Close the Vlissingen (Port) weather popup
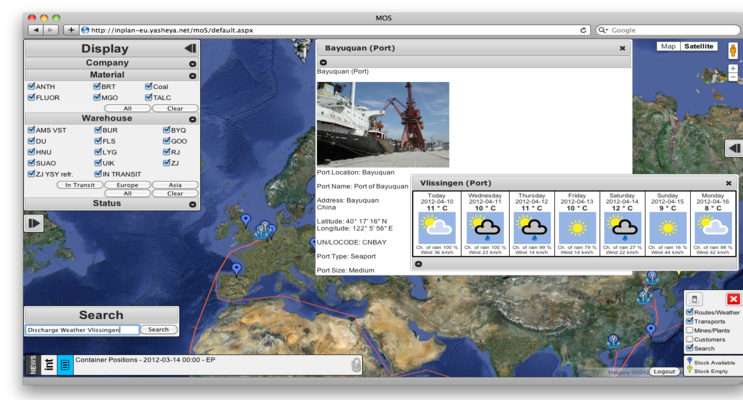This screenshot has height=400, width=743. pyautogui.click(x=729, y=183)
